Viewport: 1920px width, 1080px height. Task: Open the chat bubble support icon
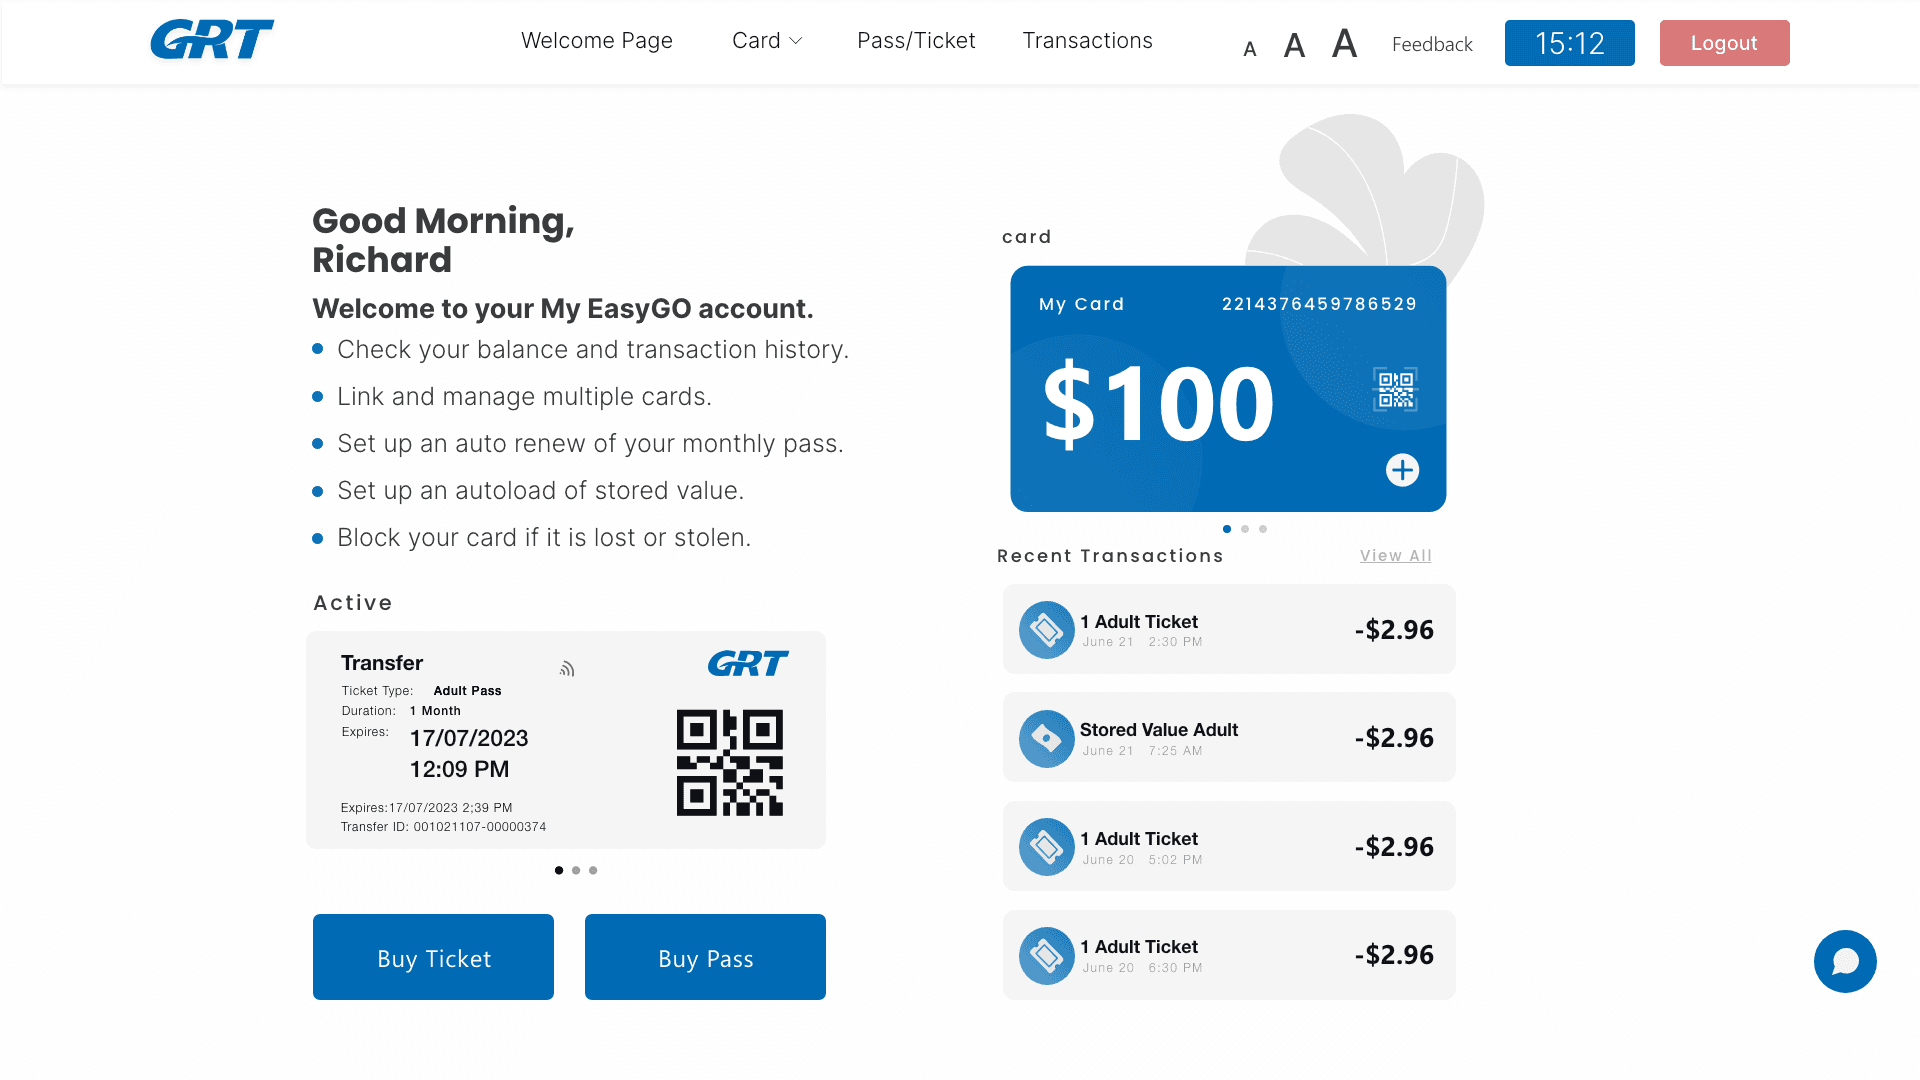[1845, 961]
